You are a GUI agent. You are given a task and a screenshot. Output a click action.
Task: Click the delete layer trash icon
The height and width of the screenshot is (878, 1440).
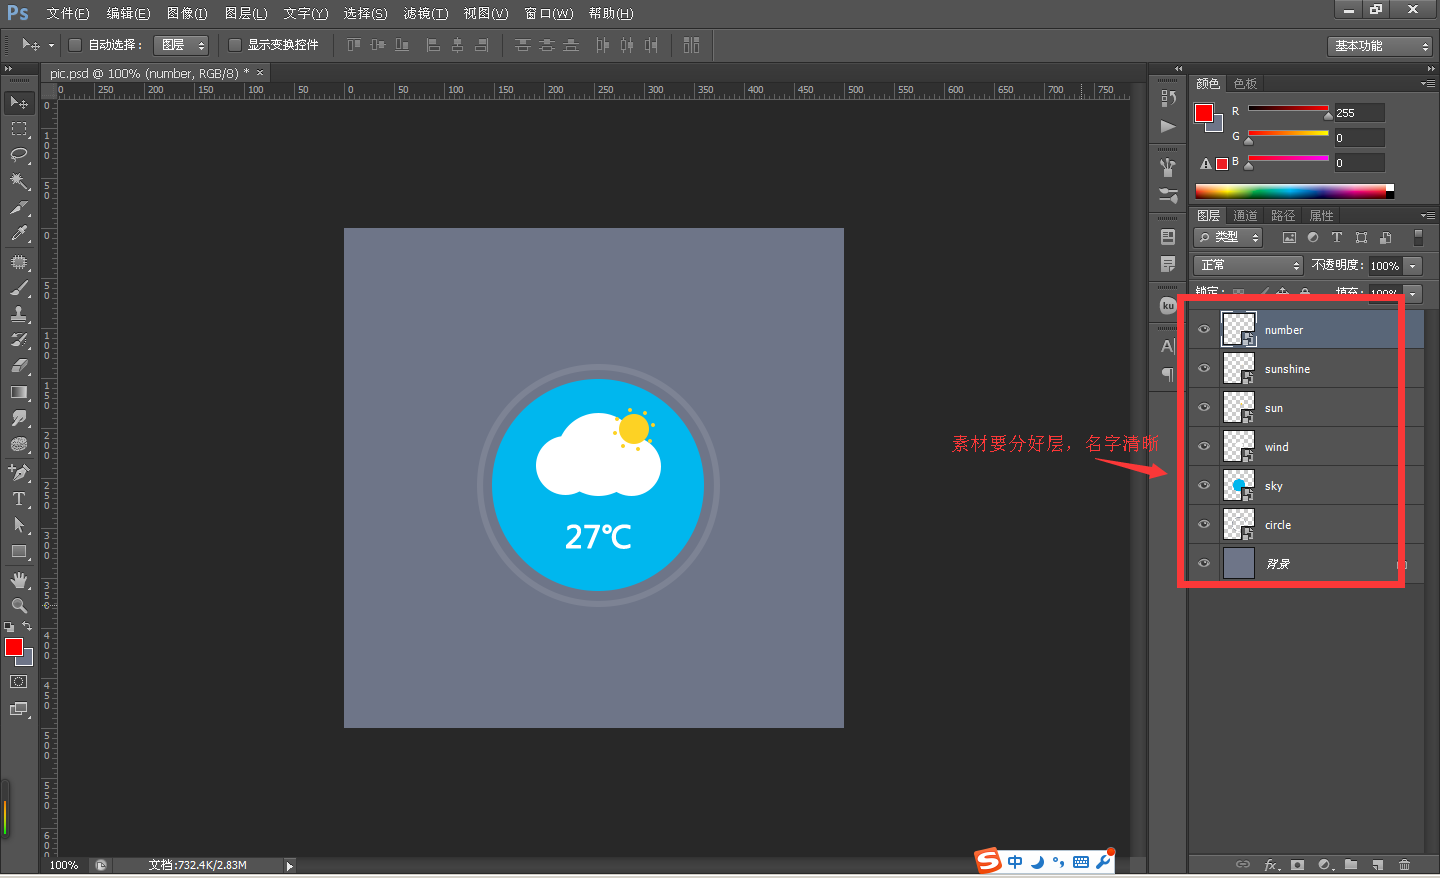1404,864
